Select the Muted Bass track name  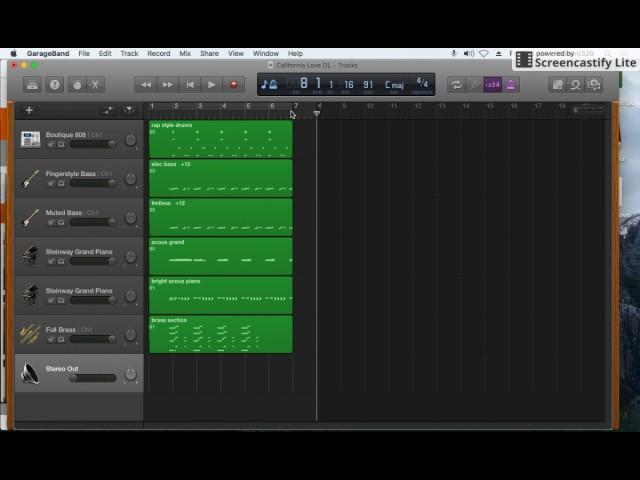pyautogui.click(x=64, y=213)
